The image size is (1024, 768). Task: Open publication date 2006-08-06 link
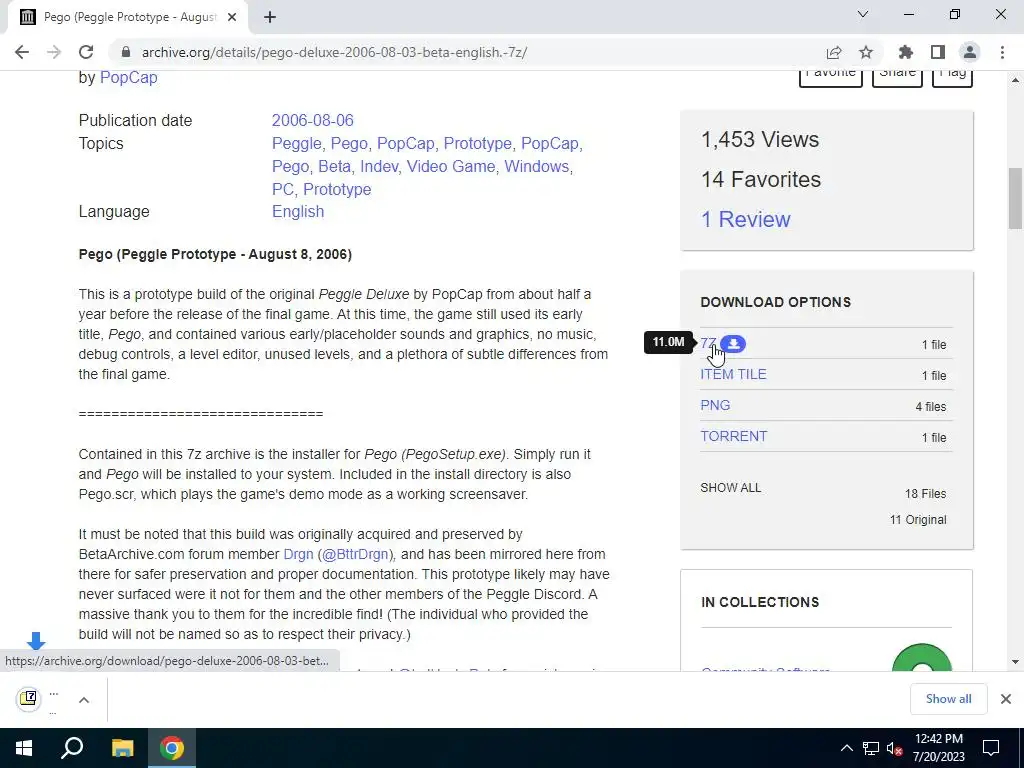pyautogui.click(x=312, y=120)
